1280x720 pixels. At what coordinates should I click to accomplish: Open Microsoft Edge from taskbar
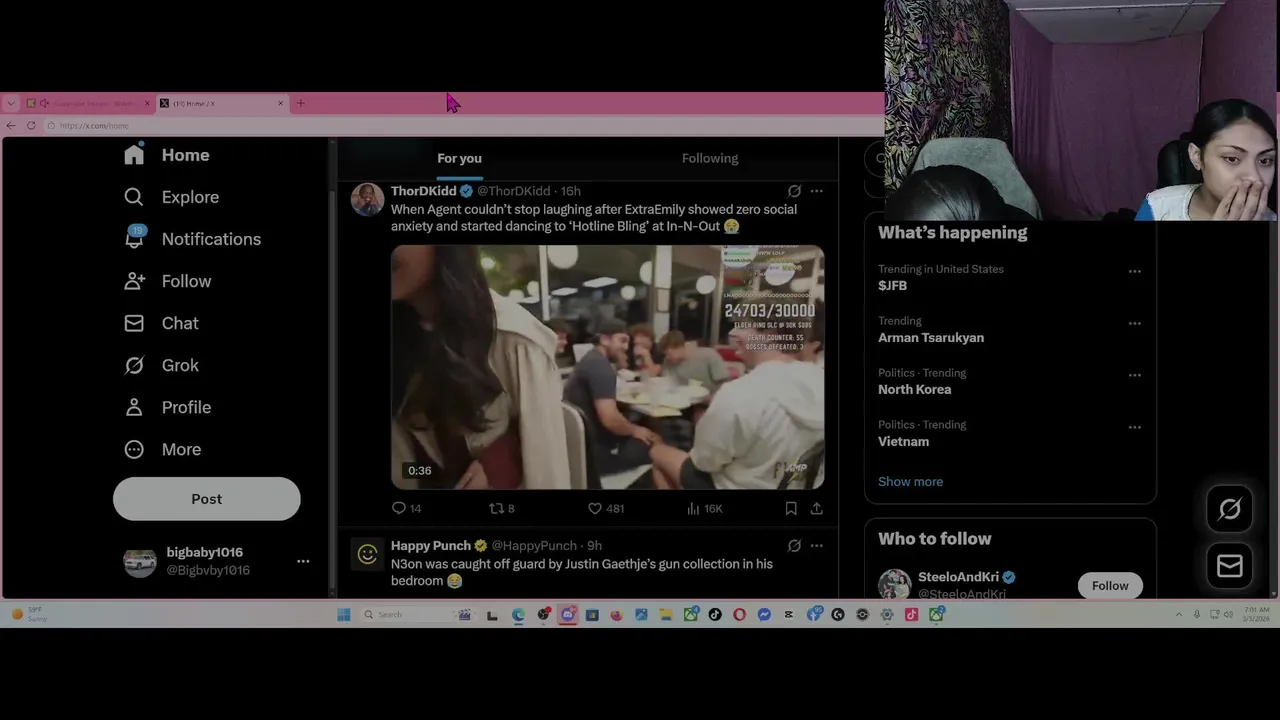tap(518, 614)
